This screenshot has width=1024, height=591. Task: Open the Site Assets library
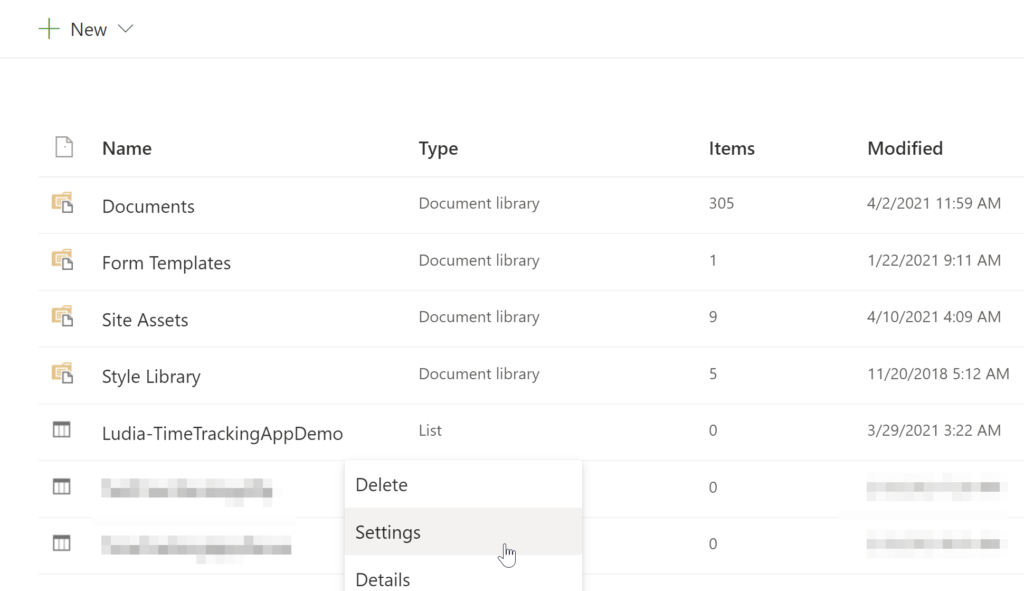pos(145,320)
